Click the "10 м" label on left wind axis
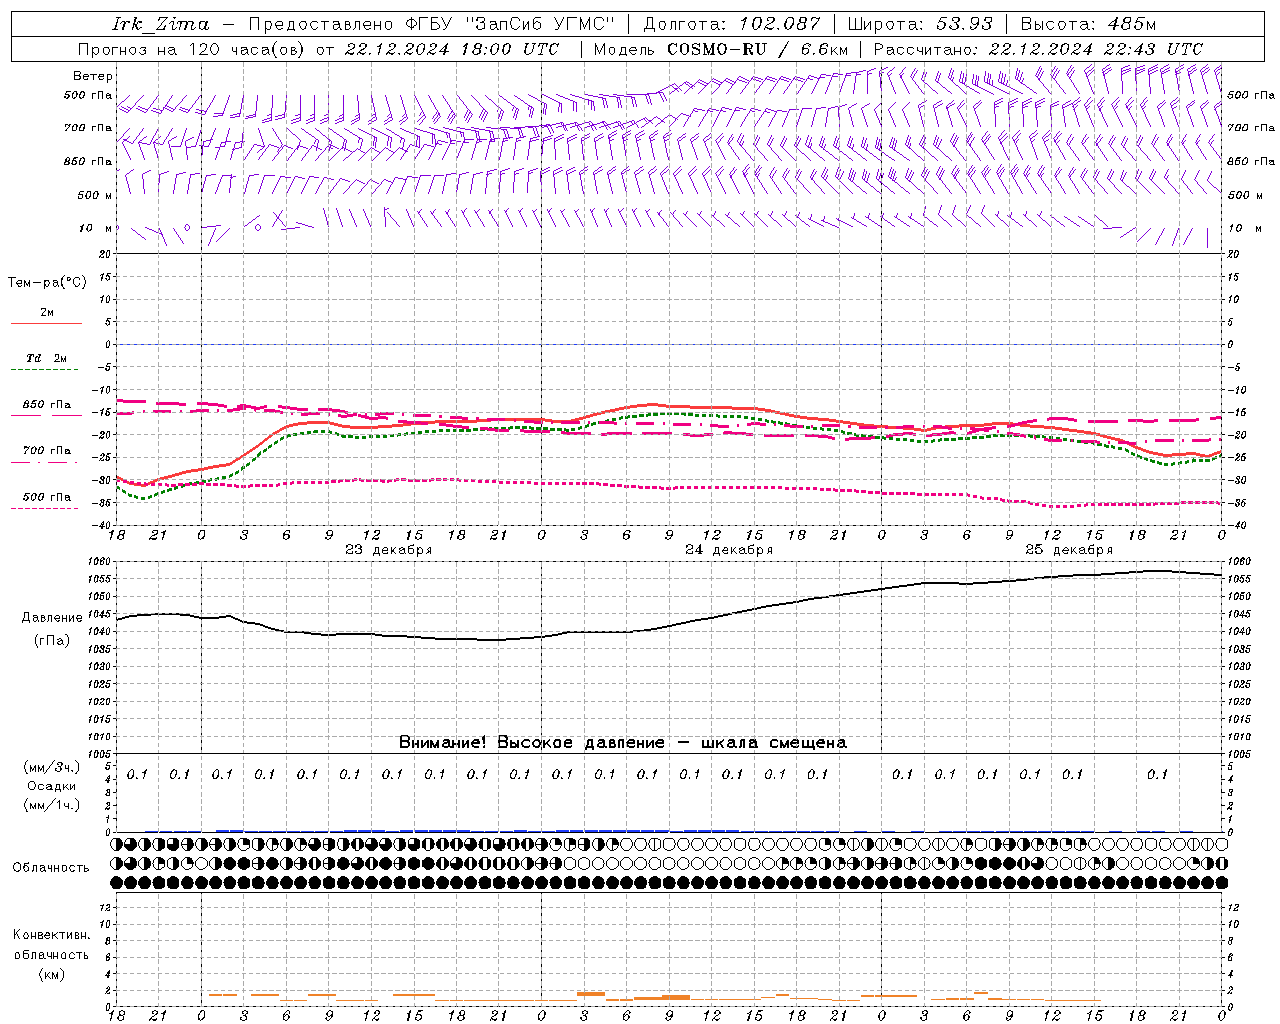 pos(95,229)
